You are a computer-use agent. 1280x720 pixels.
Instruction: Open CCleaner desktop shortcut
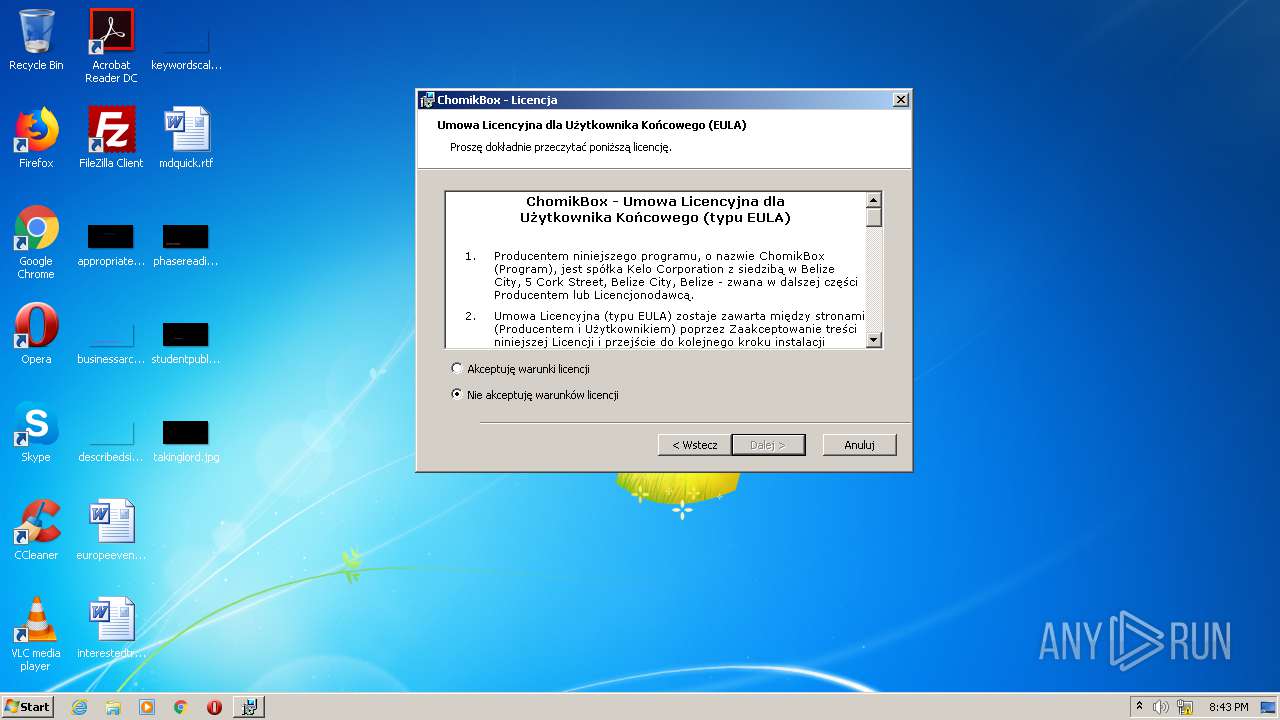(36, 530)
